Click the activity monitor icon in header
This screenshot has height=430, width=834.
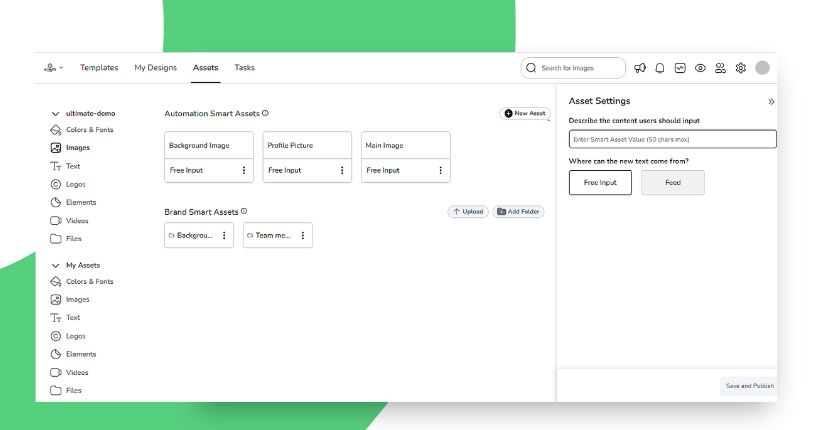tap(680, 68)
